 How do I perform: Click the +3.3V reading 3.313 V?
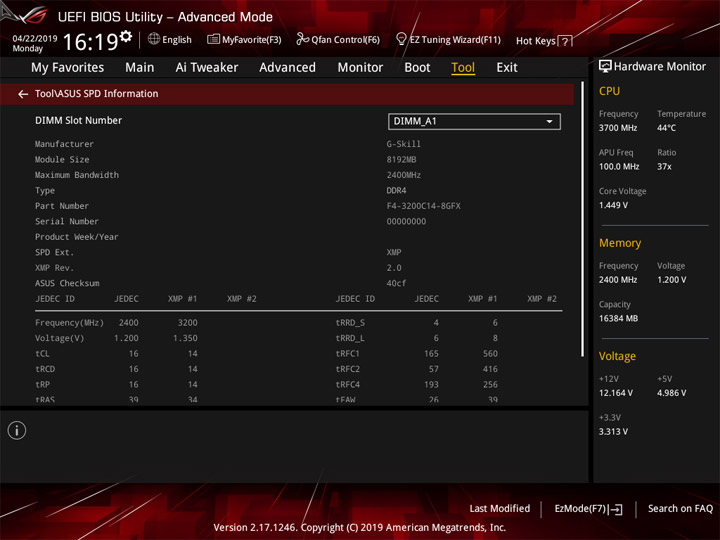[613, 432]
